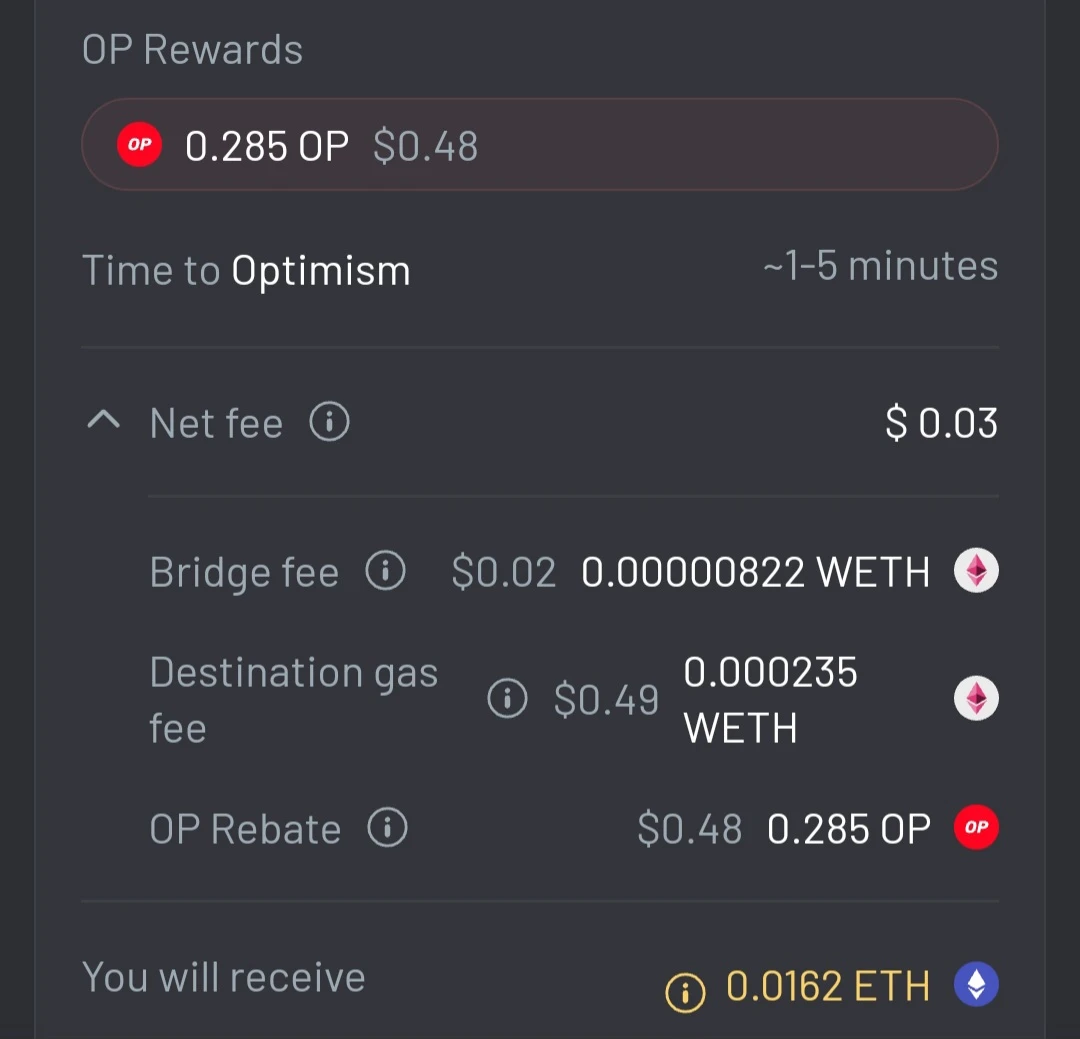Tap the WETH token icon on the Bridge fee row

[x=976, y=570]
